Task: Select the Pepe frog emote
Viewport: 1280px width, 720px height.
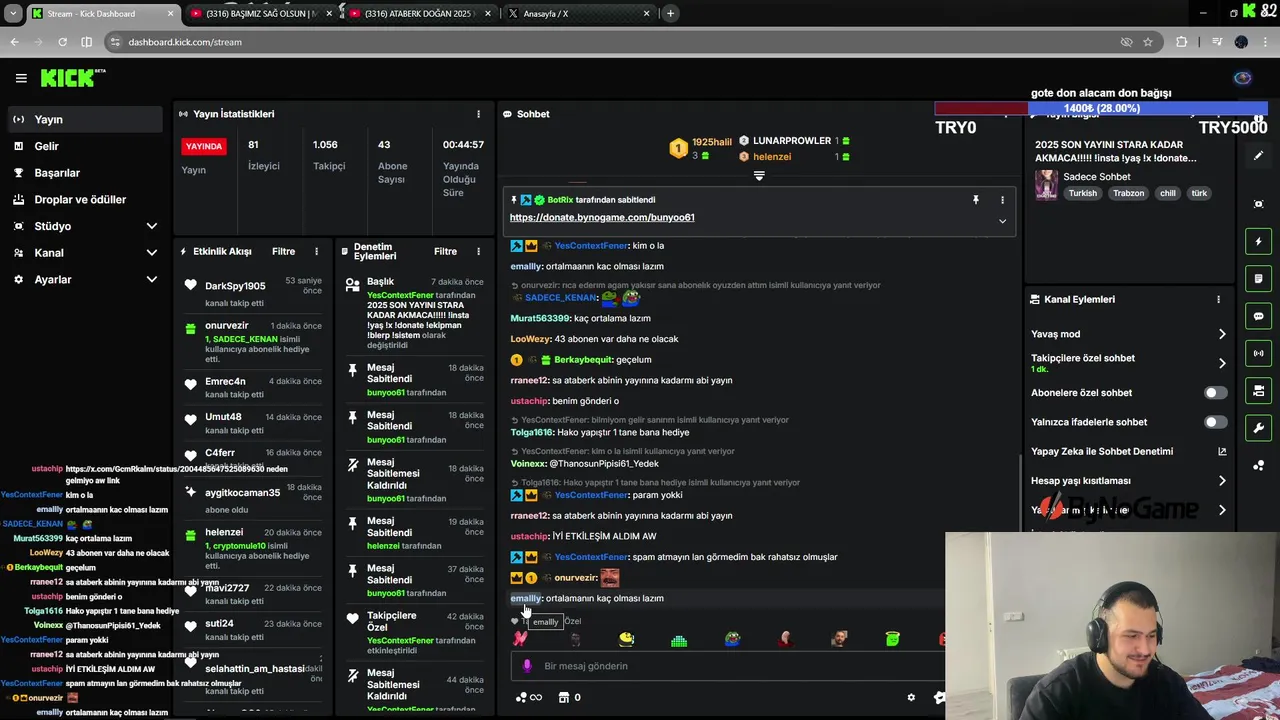Action: 732,639
